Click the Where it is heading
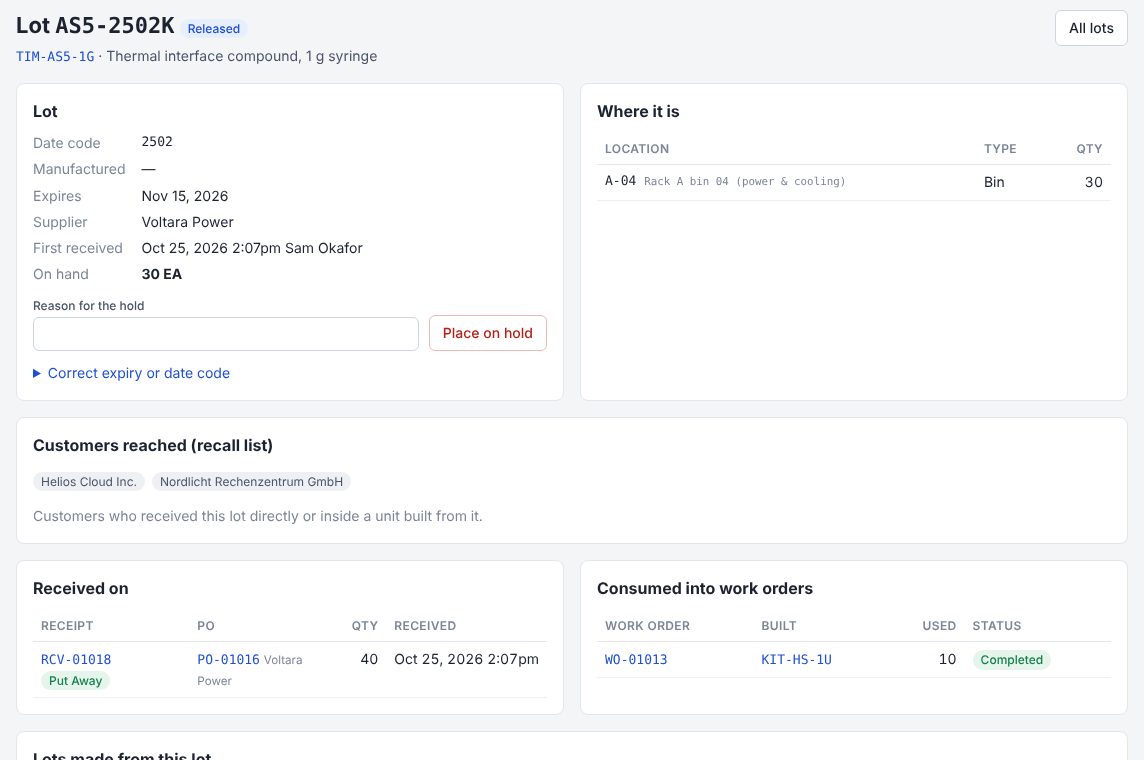 pyautogui.click(x=638, y=112)
